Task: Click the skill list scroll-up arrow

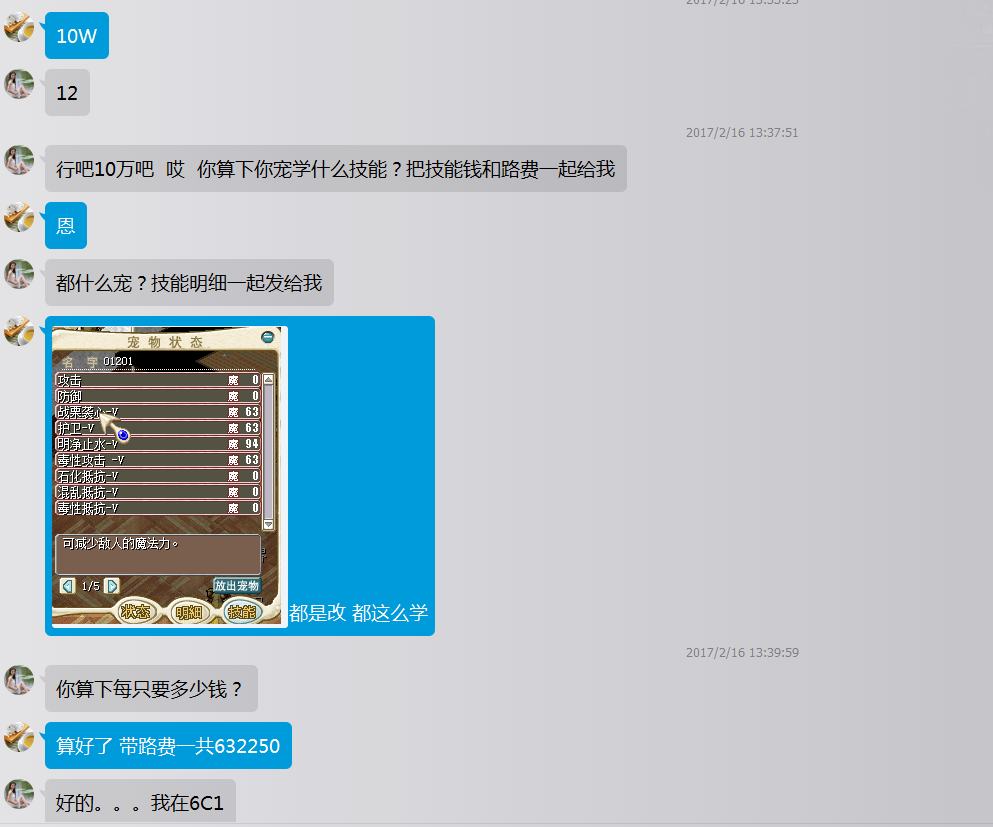Action: click(268, 380)
